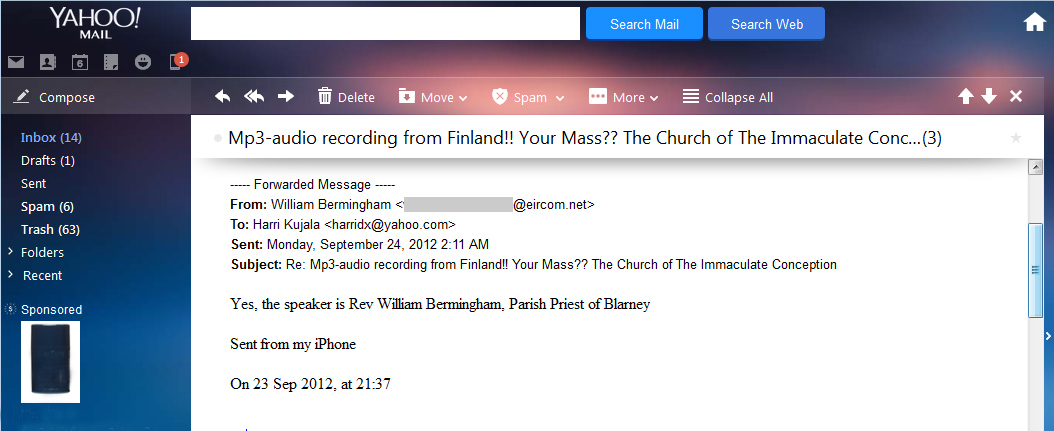
Task: Open the news feed icon with badge
Action: point(177,61)
